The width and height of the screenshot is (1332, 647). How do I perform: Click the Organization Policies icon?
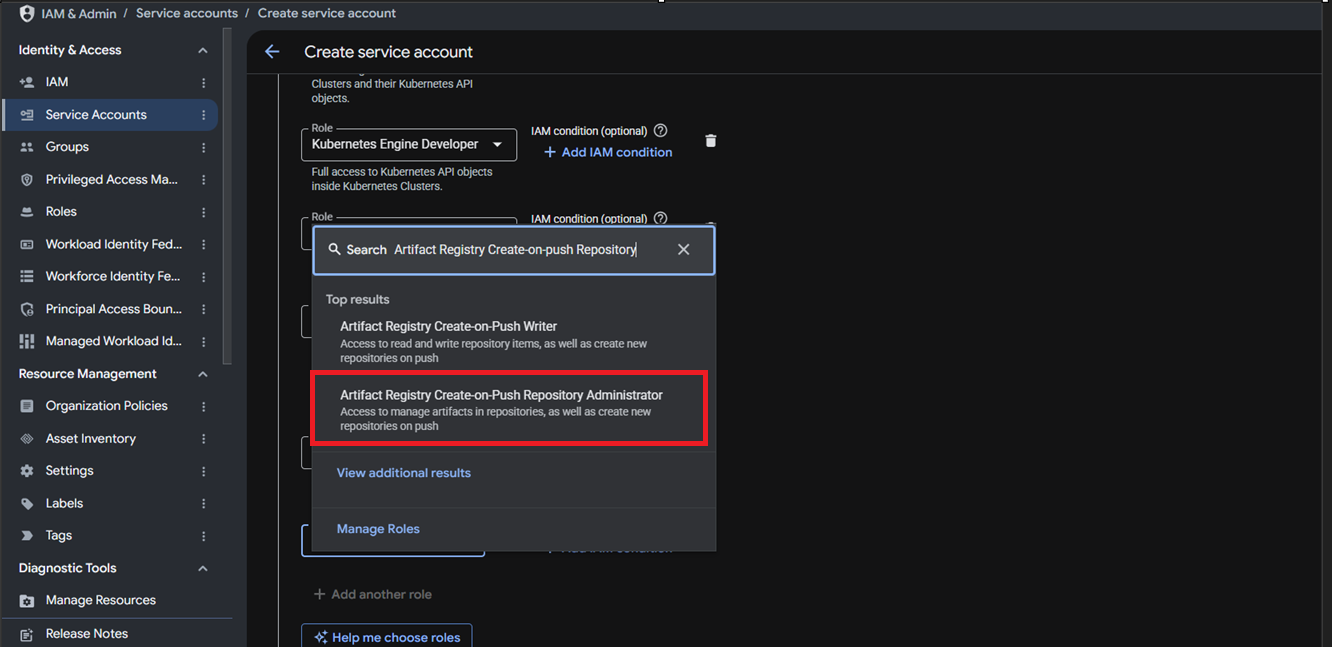tap(27, 406)
